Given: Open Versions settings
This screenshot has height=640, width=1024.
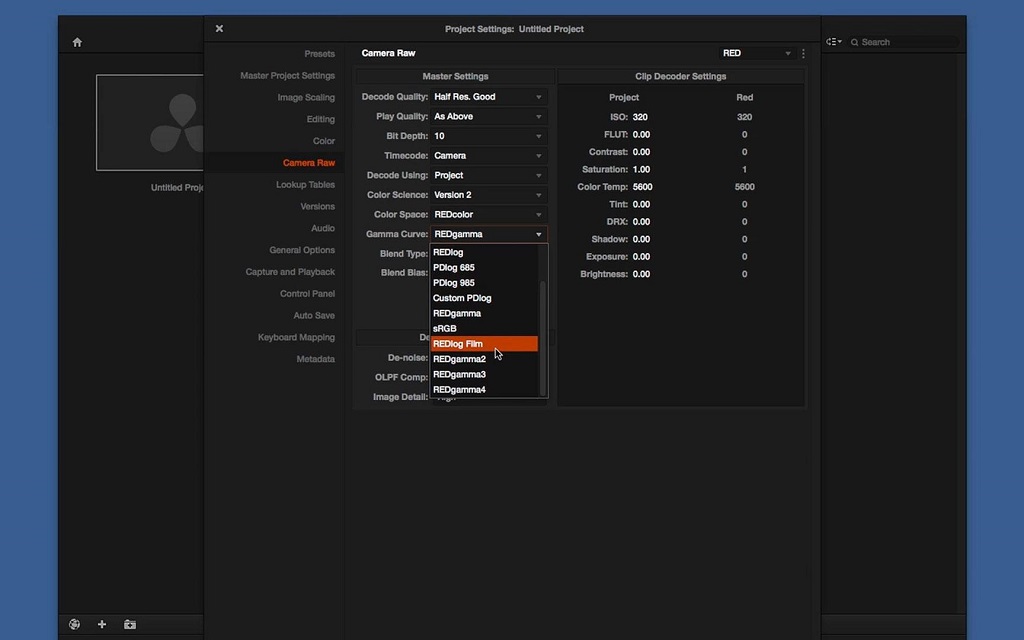Looking at the screenshot, I should pos(317,206).
